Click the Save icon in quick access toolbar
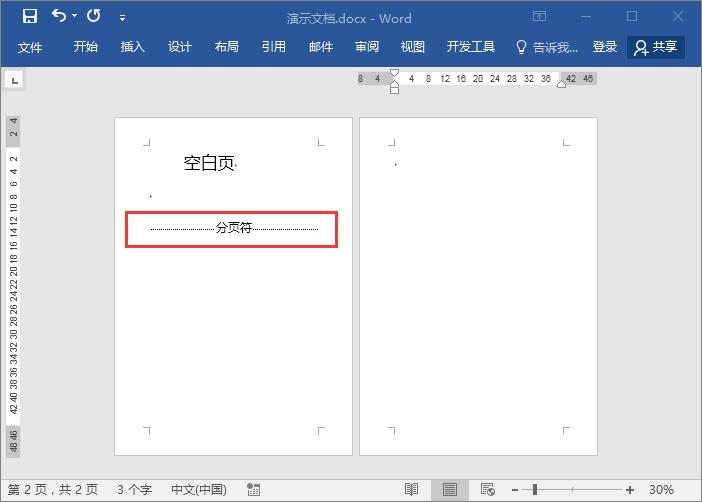 tap(30, 16)
